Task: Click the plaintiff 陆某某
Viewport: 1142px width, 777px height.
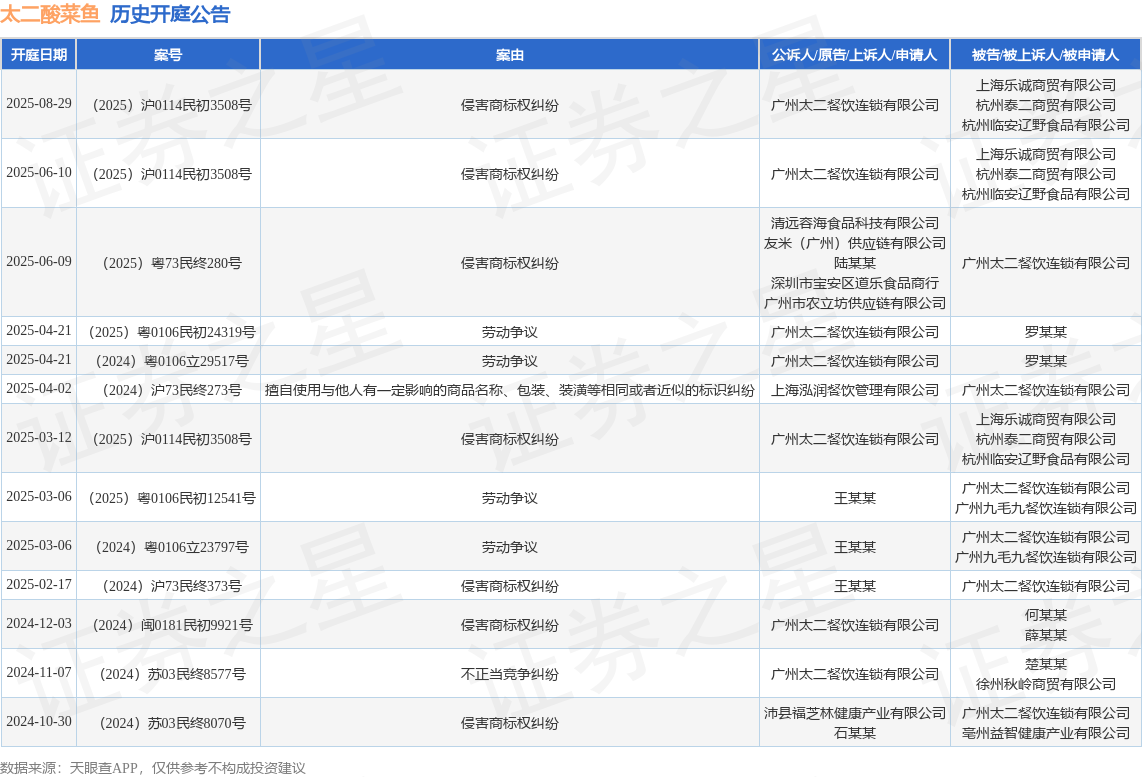Action: tap(855, 263)
